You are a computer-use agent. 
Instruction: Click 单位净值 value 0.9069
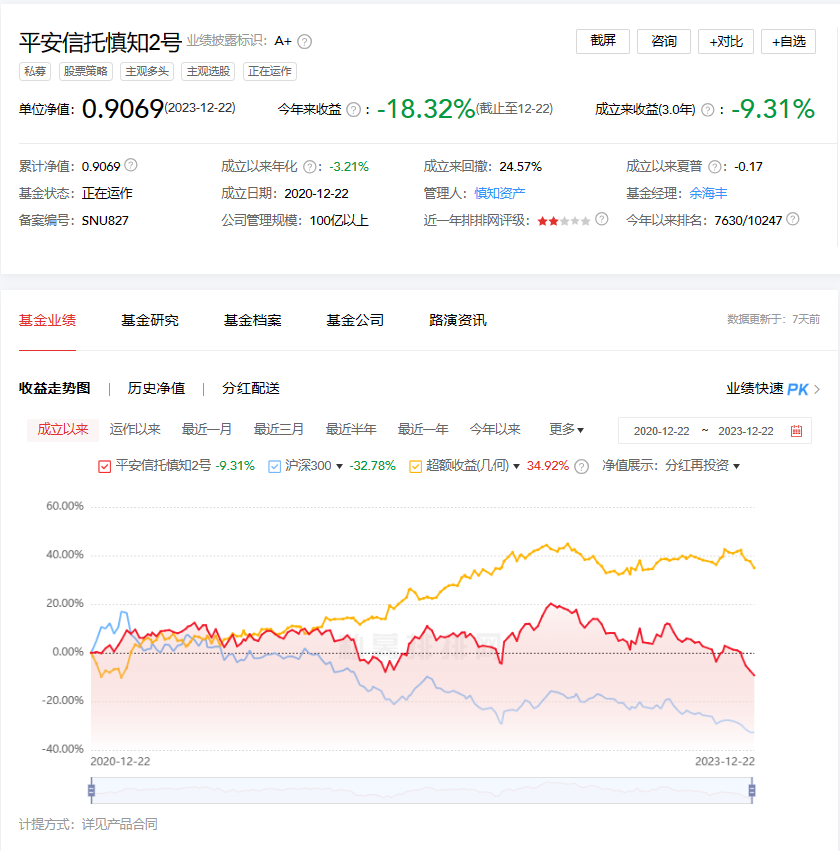[123, 109]
